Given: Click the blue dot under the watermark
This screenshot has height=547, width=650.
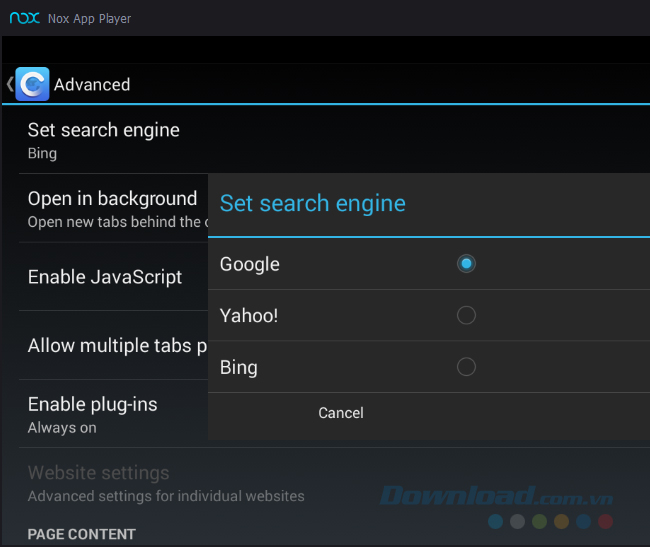Looking at the screenshot, I should click(496, 521).
